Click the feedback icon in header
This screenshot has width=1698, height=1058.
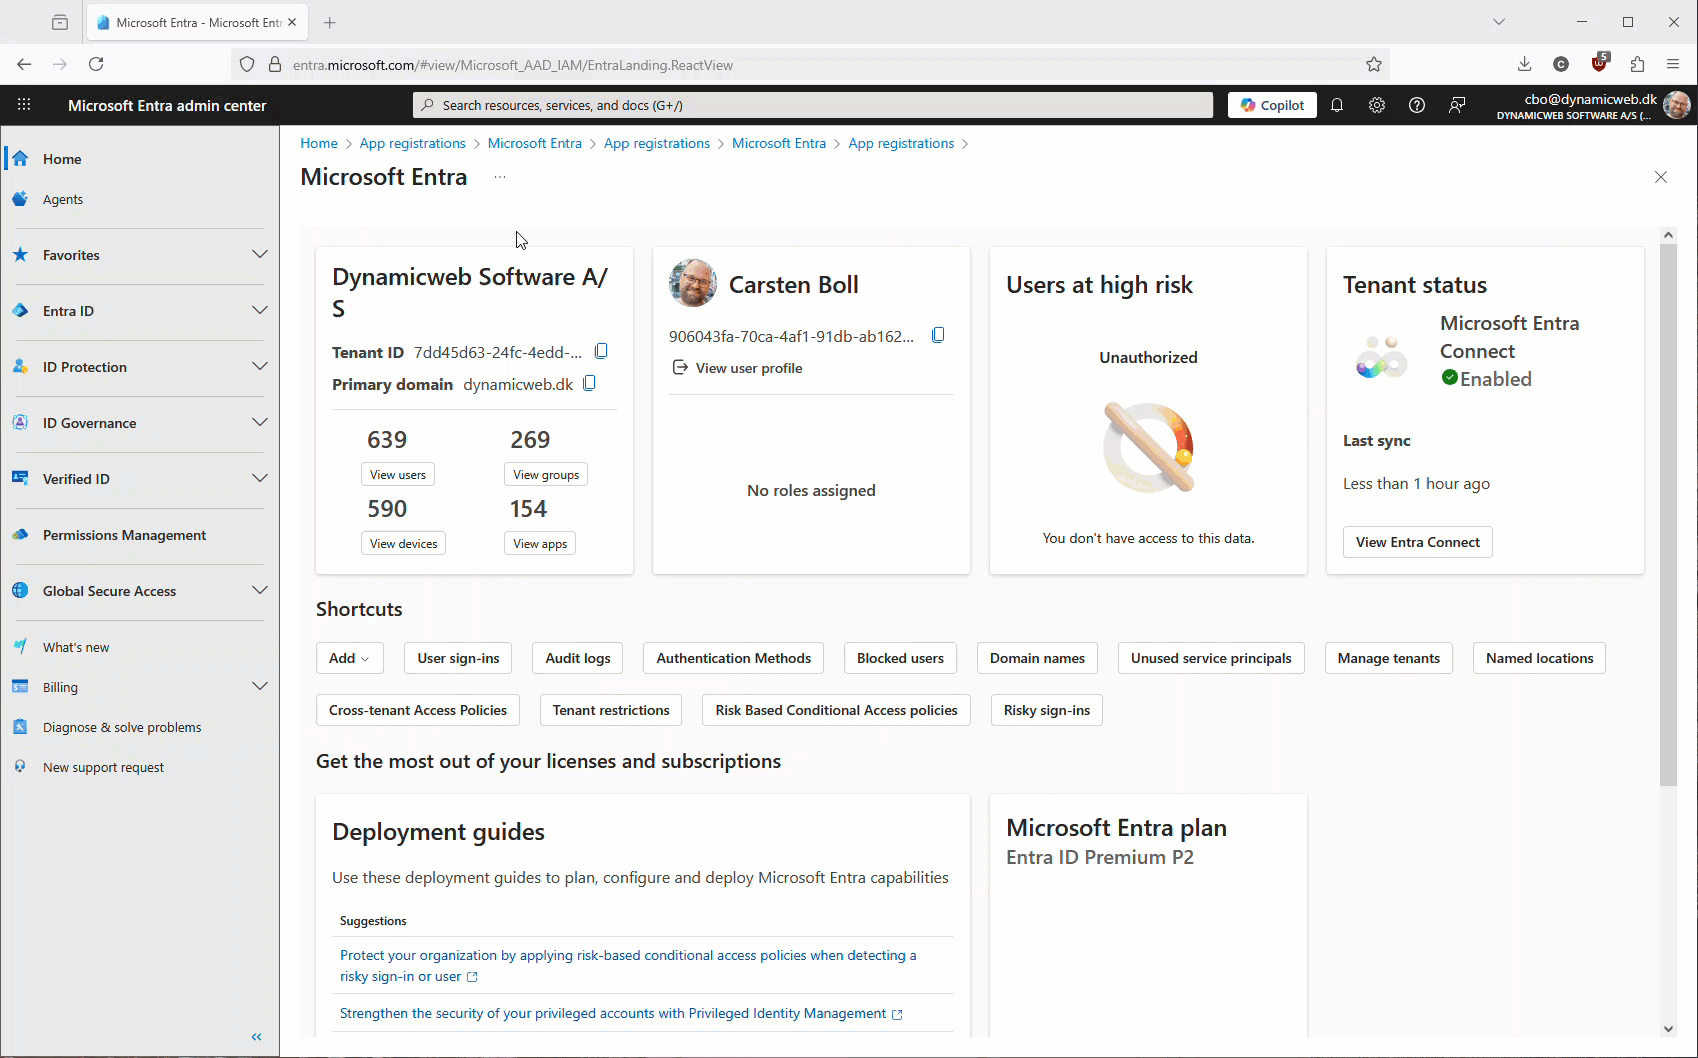pyautogui.click(x=1457, y=105)
